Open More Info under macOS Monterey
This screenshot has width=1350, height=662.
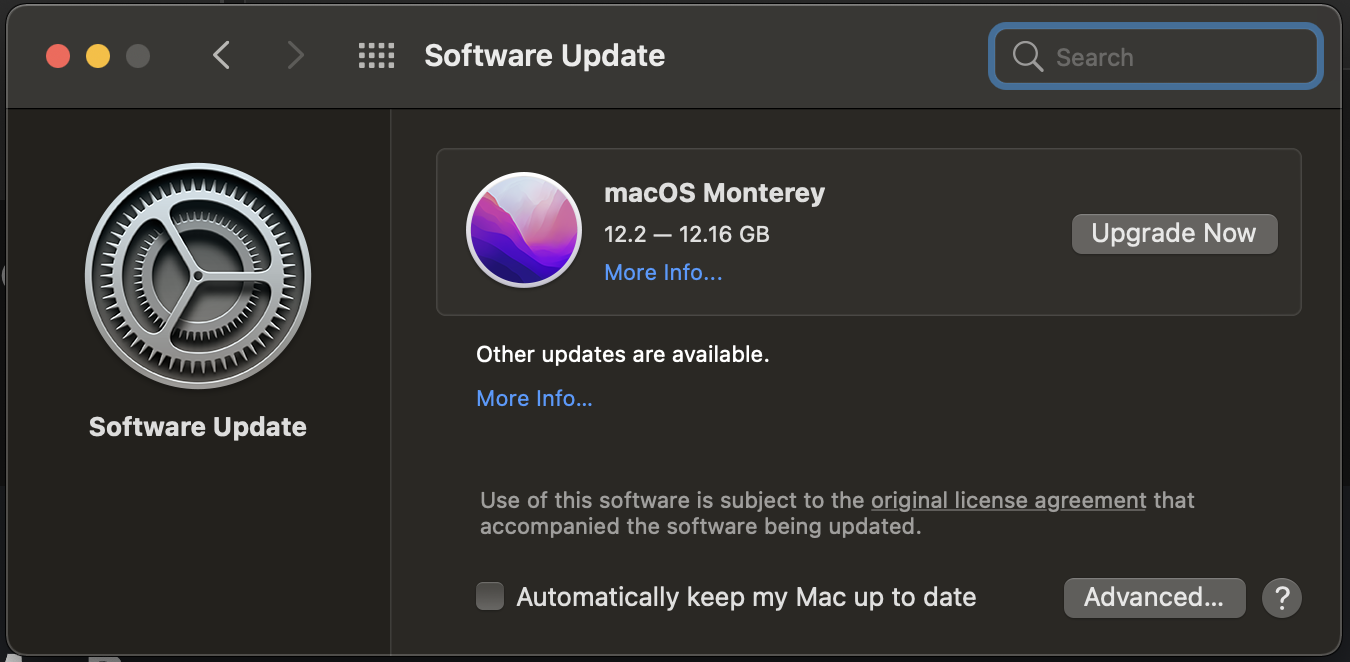tap(663, 273)
